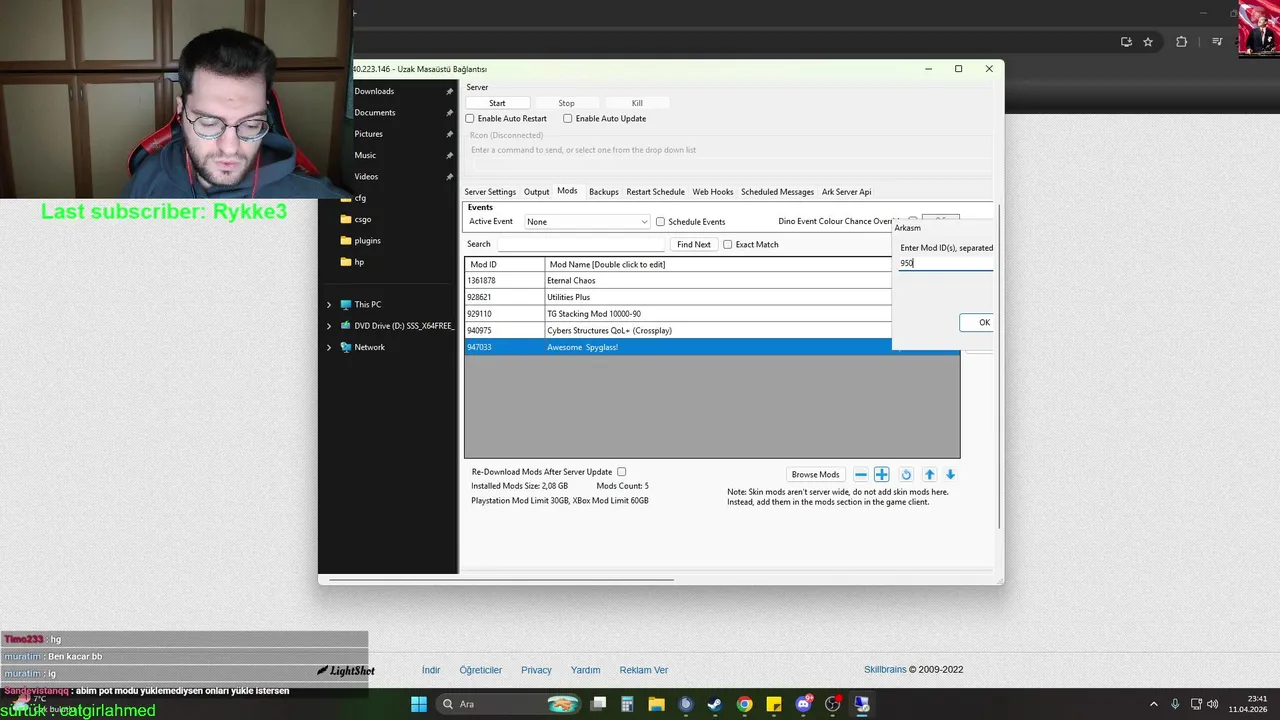Open browser media controls icon

(1217, 42)
